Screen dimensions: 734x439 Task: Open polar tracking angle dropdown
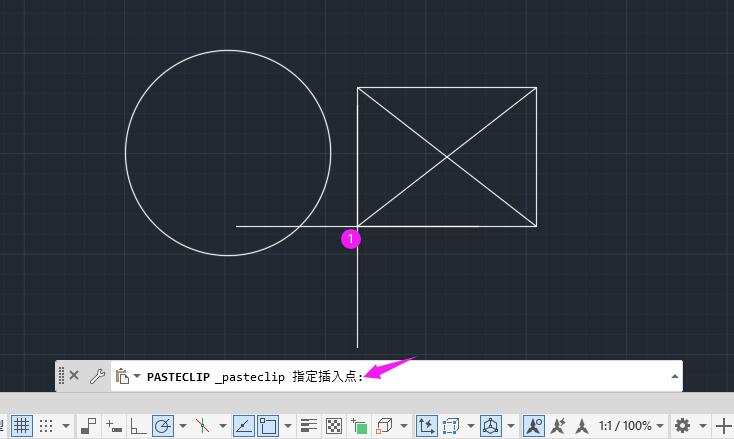(x=183, y=426)
